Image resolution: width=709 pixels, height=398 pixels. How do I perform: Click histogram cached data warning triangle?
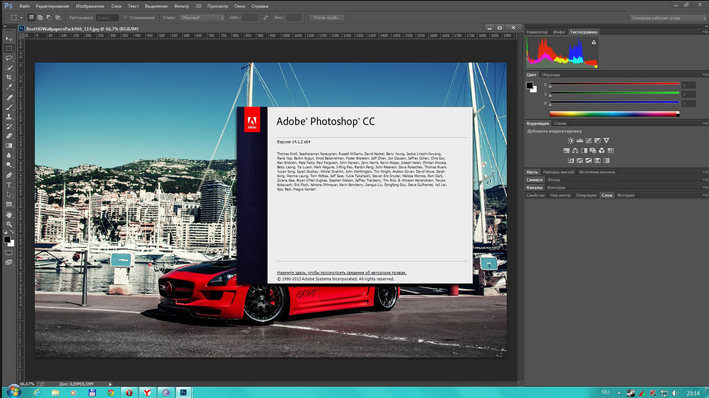[594, 42]
